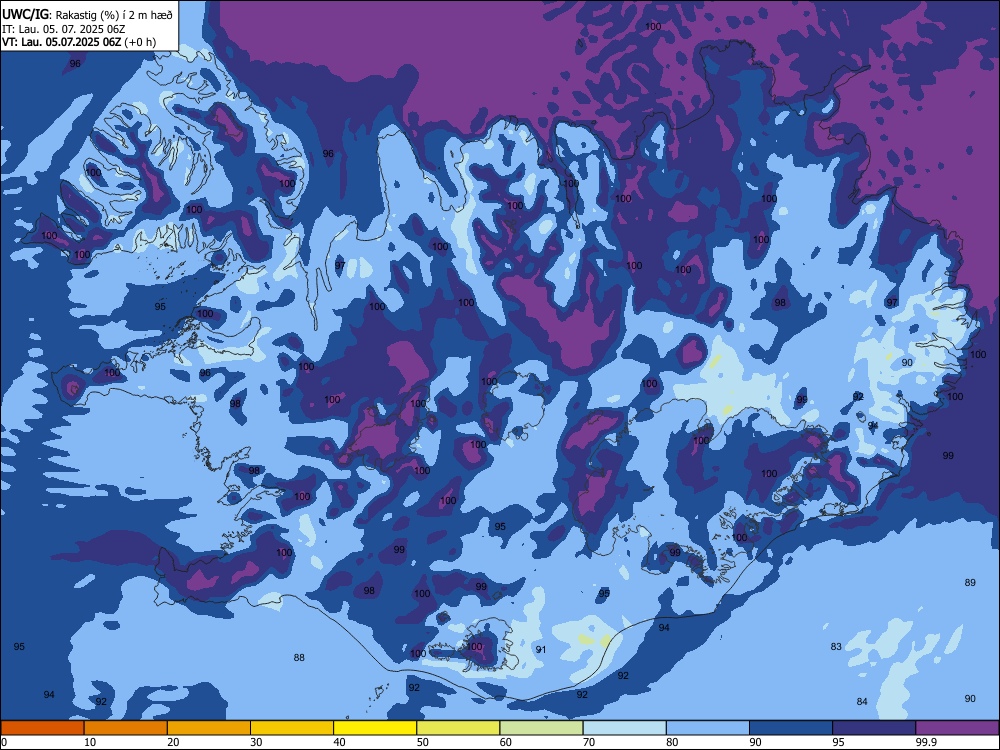
Task: Click the light blue 80–90 legend swatch
Action: (x=708, y=728)
